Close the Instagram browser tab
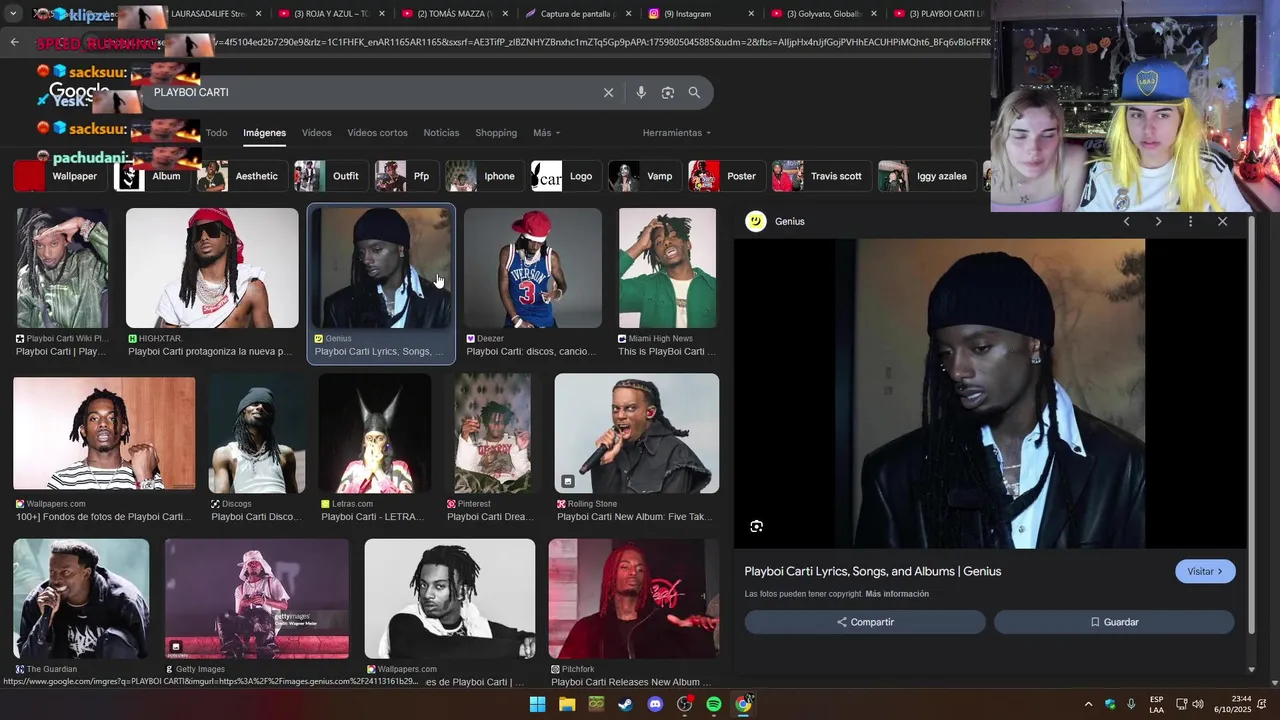Viewport: 1280px width, 720px height. coord(751,14)
